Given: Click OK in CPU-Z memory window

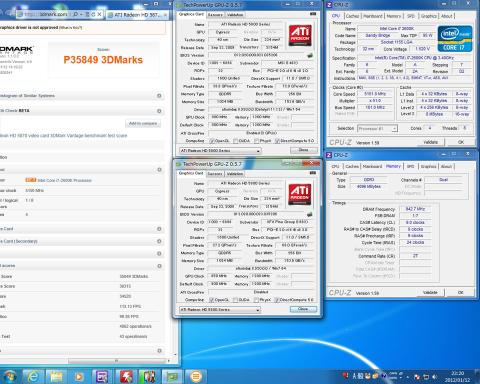Looking at the screenshot, I should pos(460,292).
